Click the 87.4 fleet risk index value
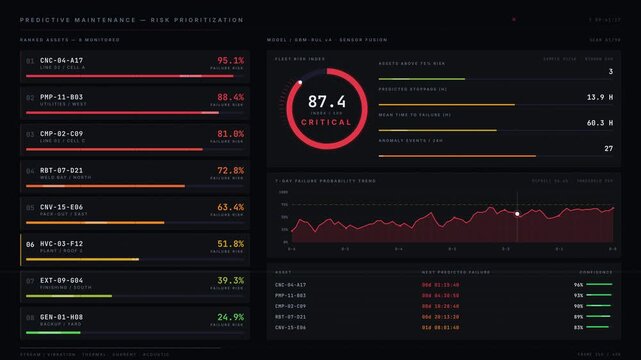Image resolution: width=641 pixels, height=360 pixels. (x=327, y=101)
